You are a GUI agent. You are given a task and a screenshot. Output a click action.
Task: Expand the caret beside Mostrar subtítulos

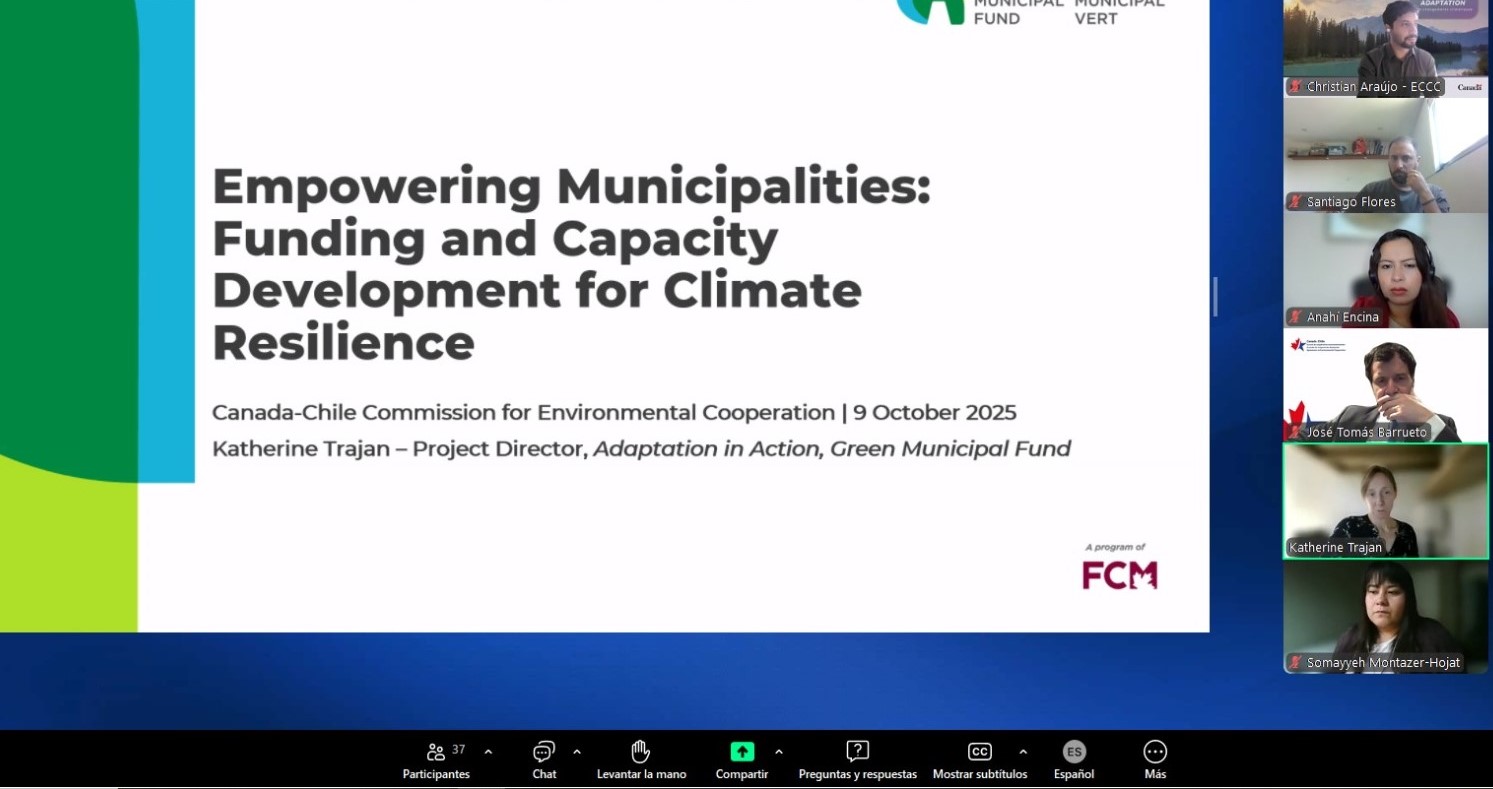click(1023, 752)
